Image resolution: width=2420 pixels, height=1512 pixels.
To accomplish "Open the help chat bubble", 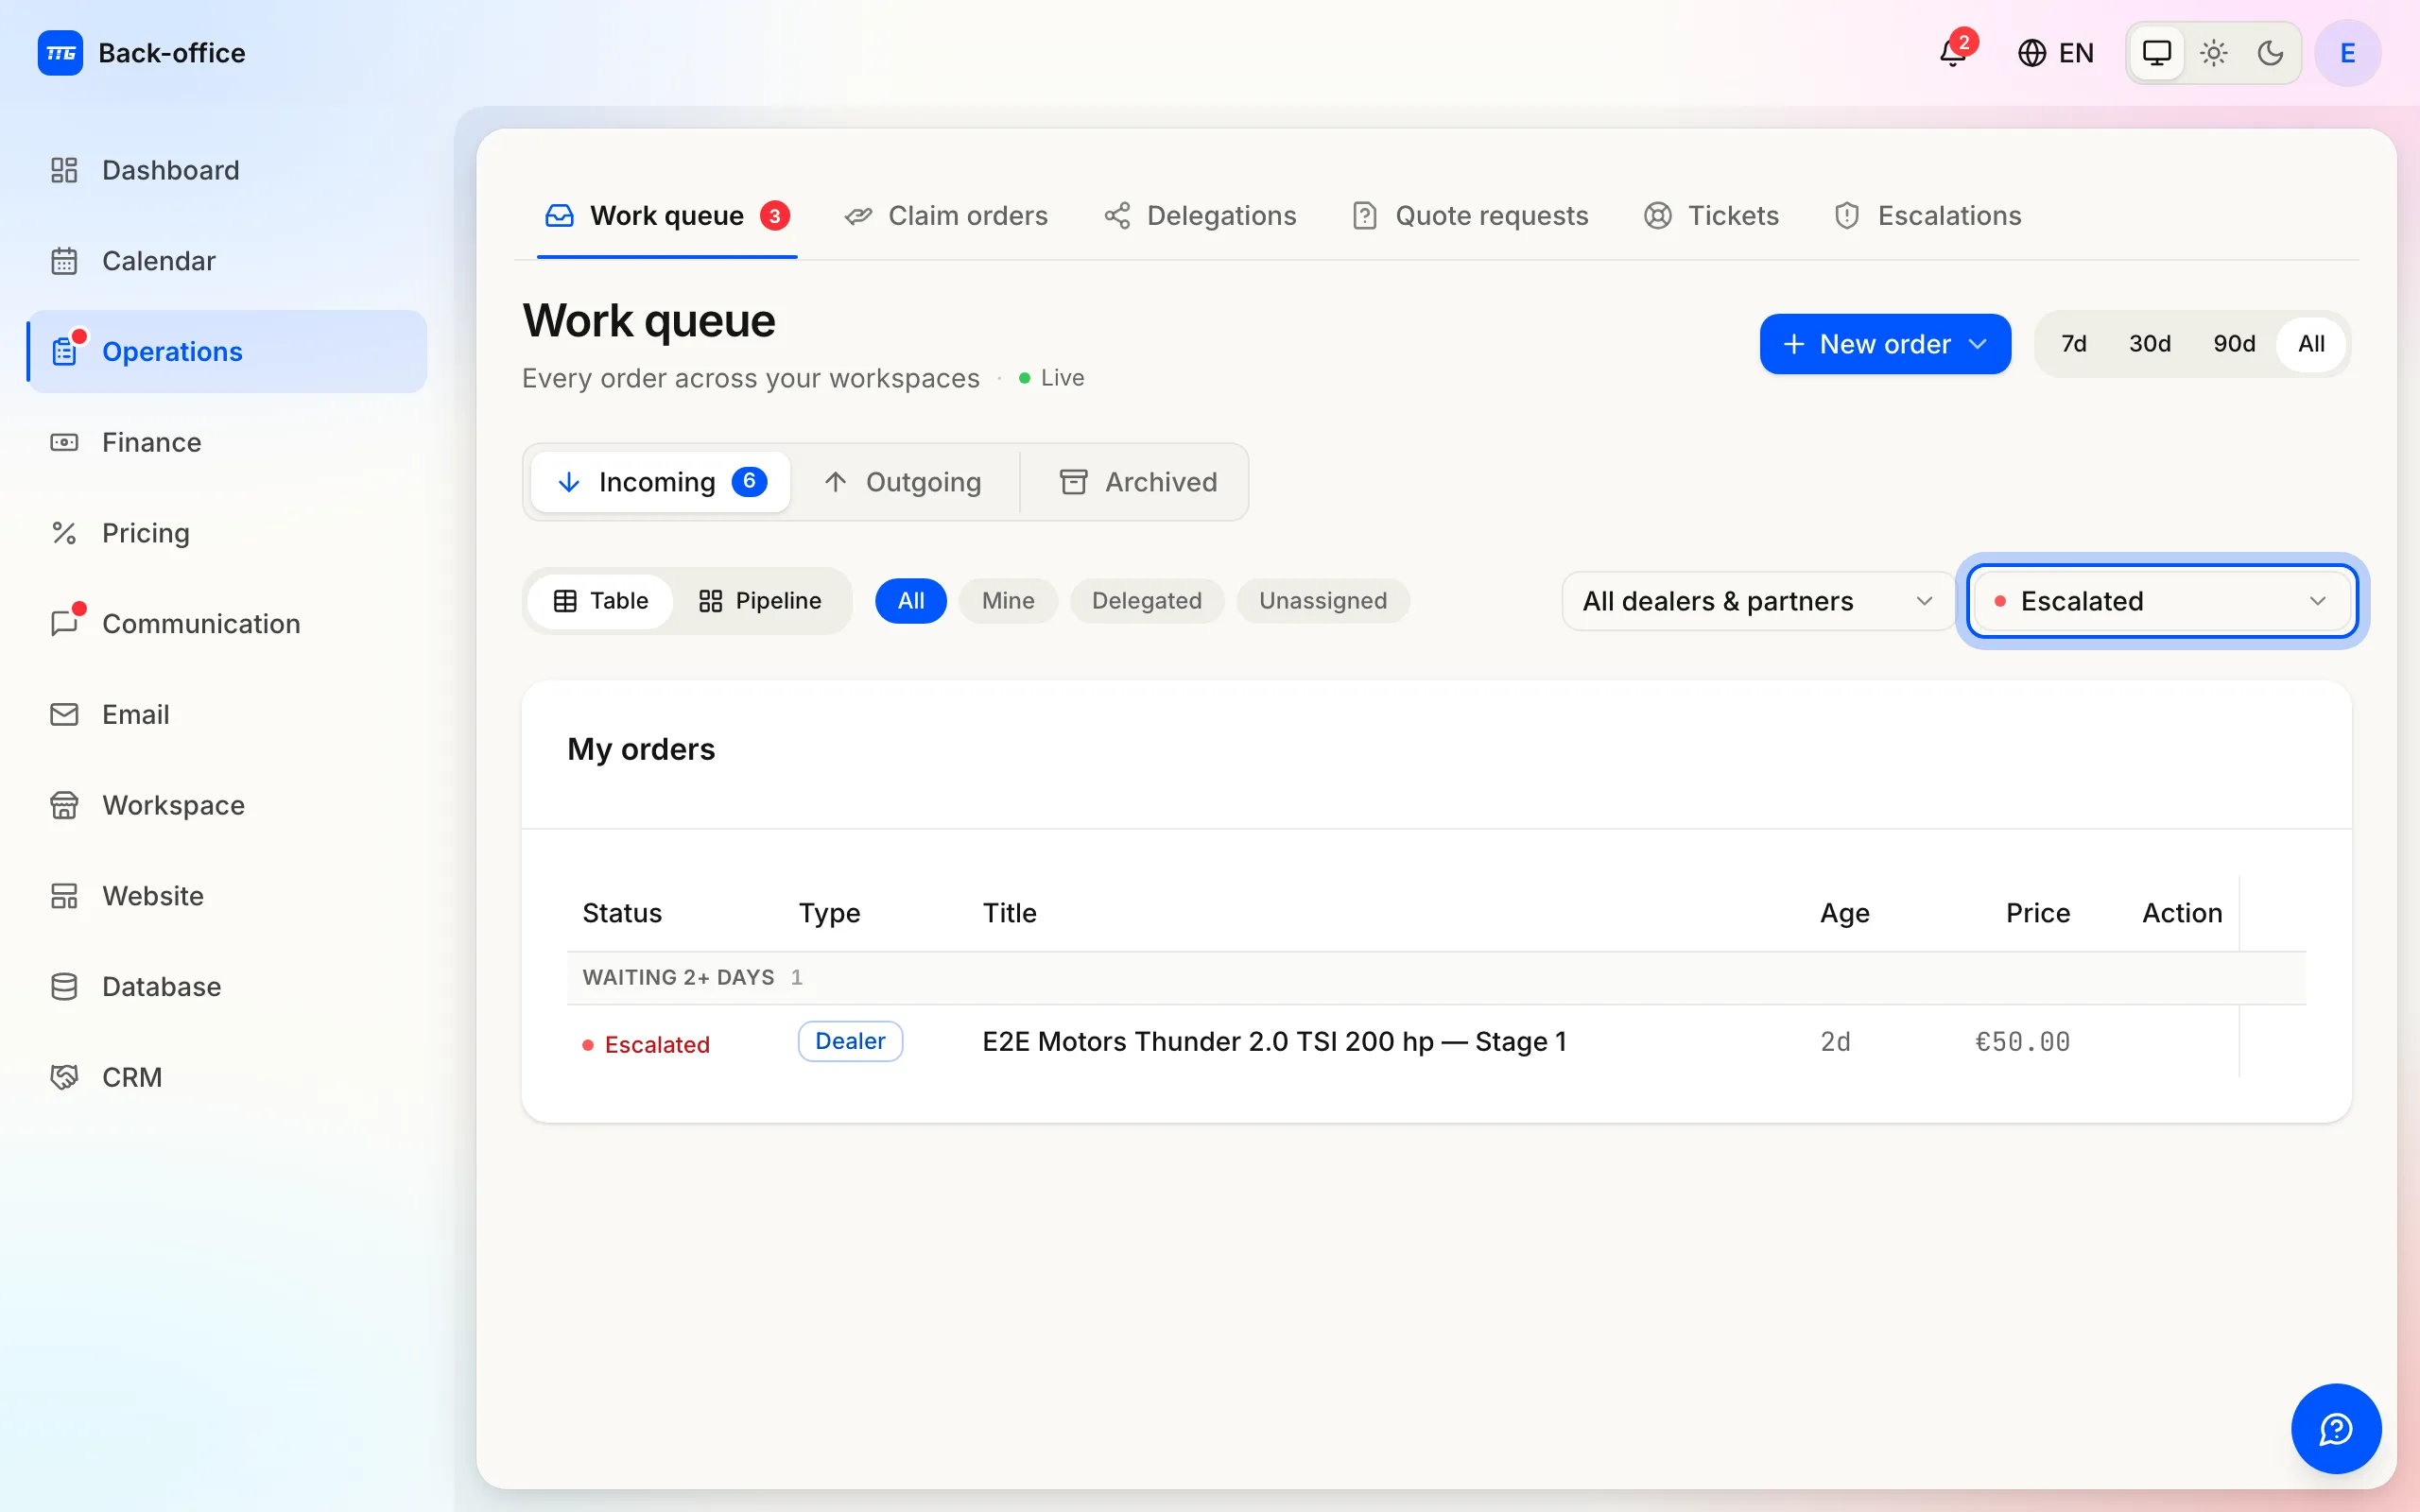I will coord(2336,1428).
